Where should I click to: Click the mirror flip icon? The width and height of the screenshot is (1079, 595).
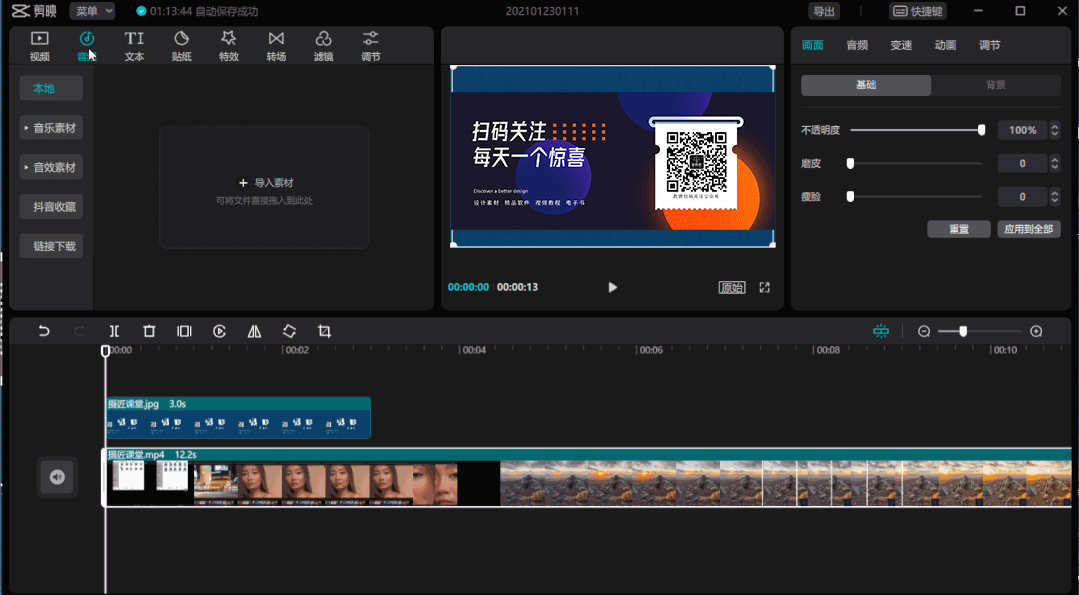pyautogui.click(x=255, y=331)
